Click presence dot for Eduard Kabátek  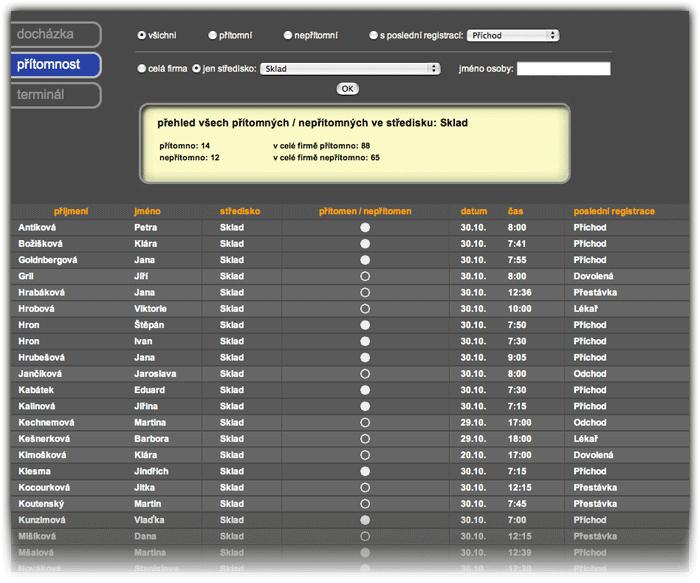click(x=365, y=390)
